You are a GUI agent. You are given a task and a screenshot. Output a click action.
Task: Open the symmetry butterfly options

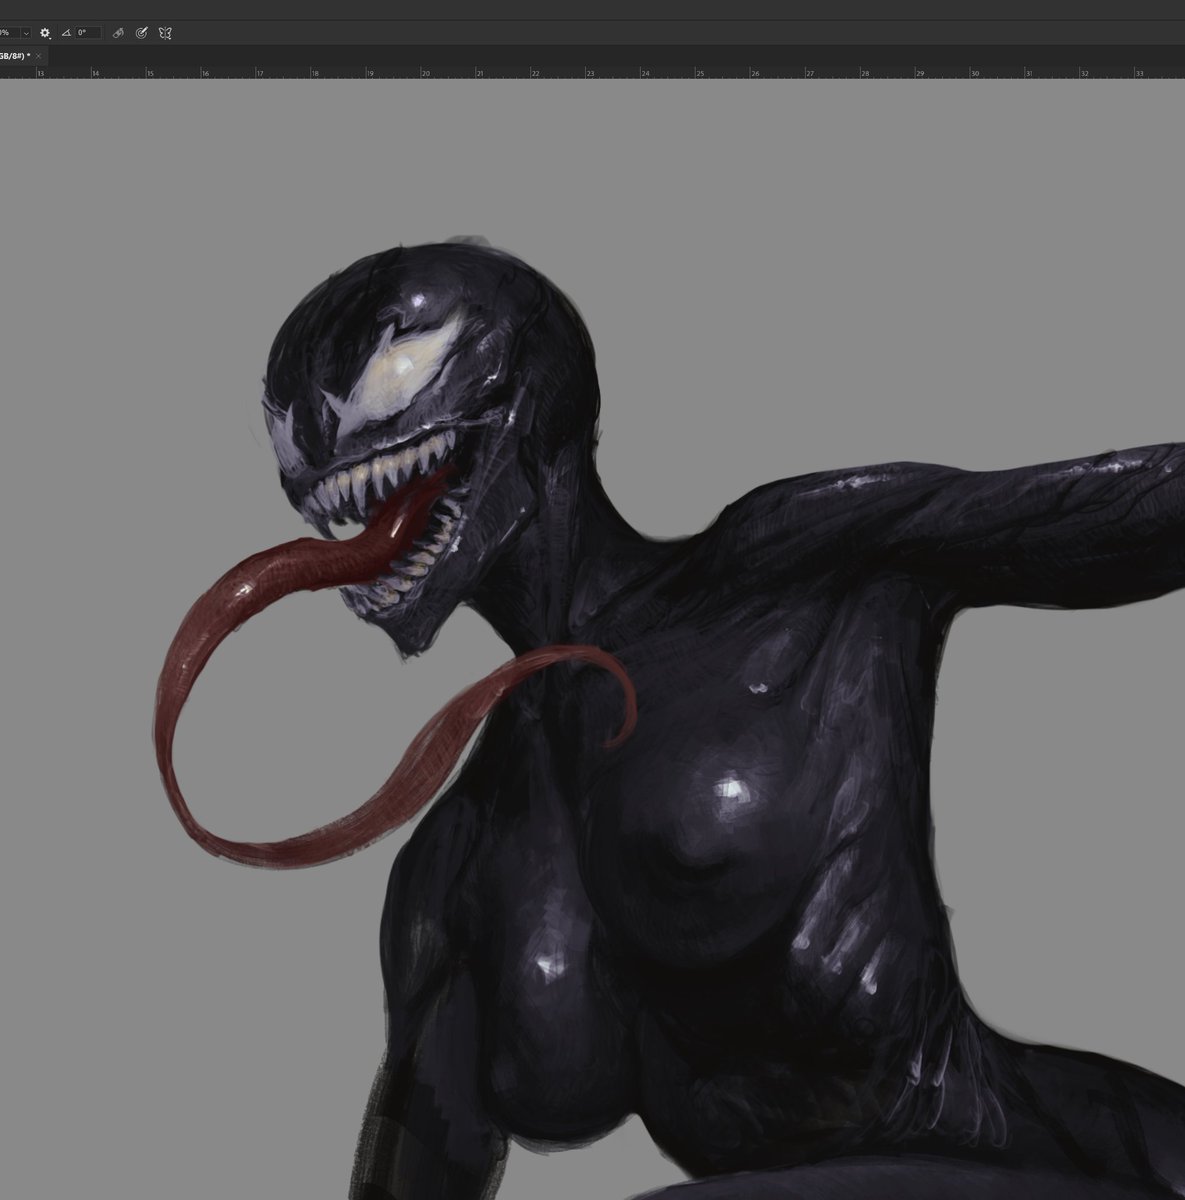click(165, 33)
